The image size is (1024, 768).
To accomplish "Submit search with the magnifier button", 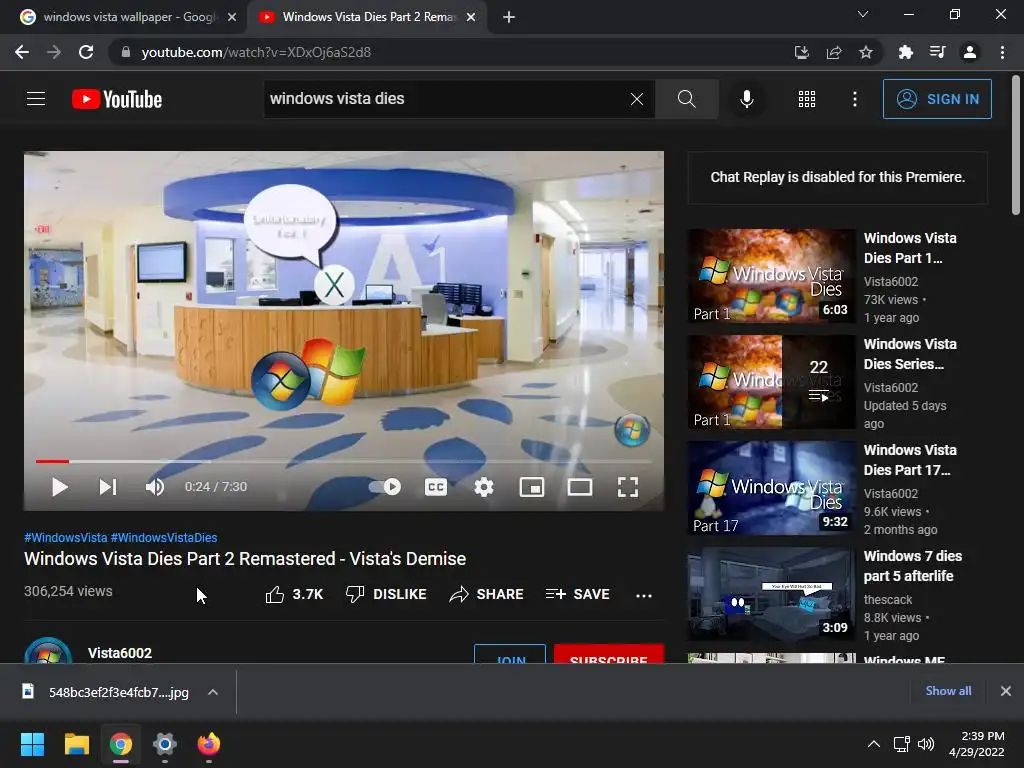I will click(686, 99).
